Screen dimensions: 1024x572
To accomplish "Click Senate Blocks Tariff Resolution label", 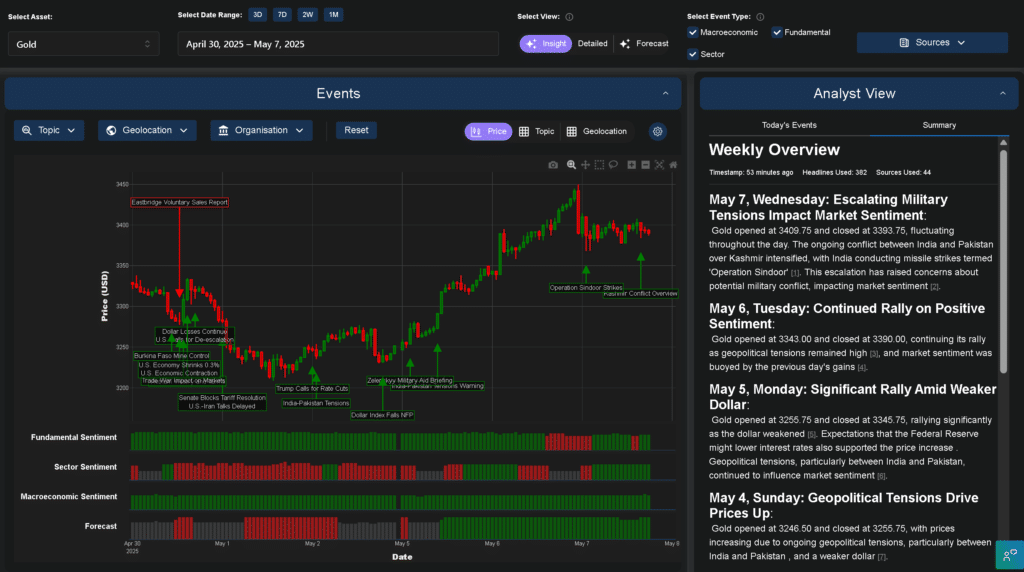I will pyautogui.click(x=222, y=398).
